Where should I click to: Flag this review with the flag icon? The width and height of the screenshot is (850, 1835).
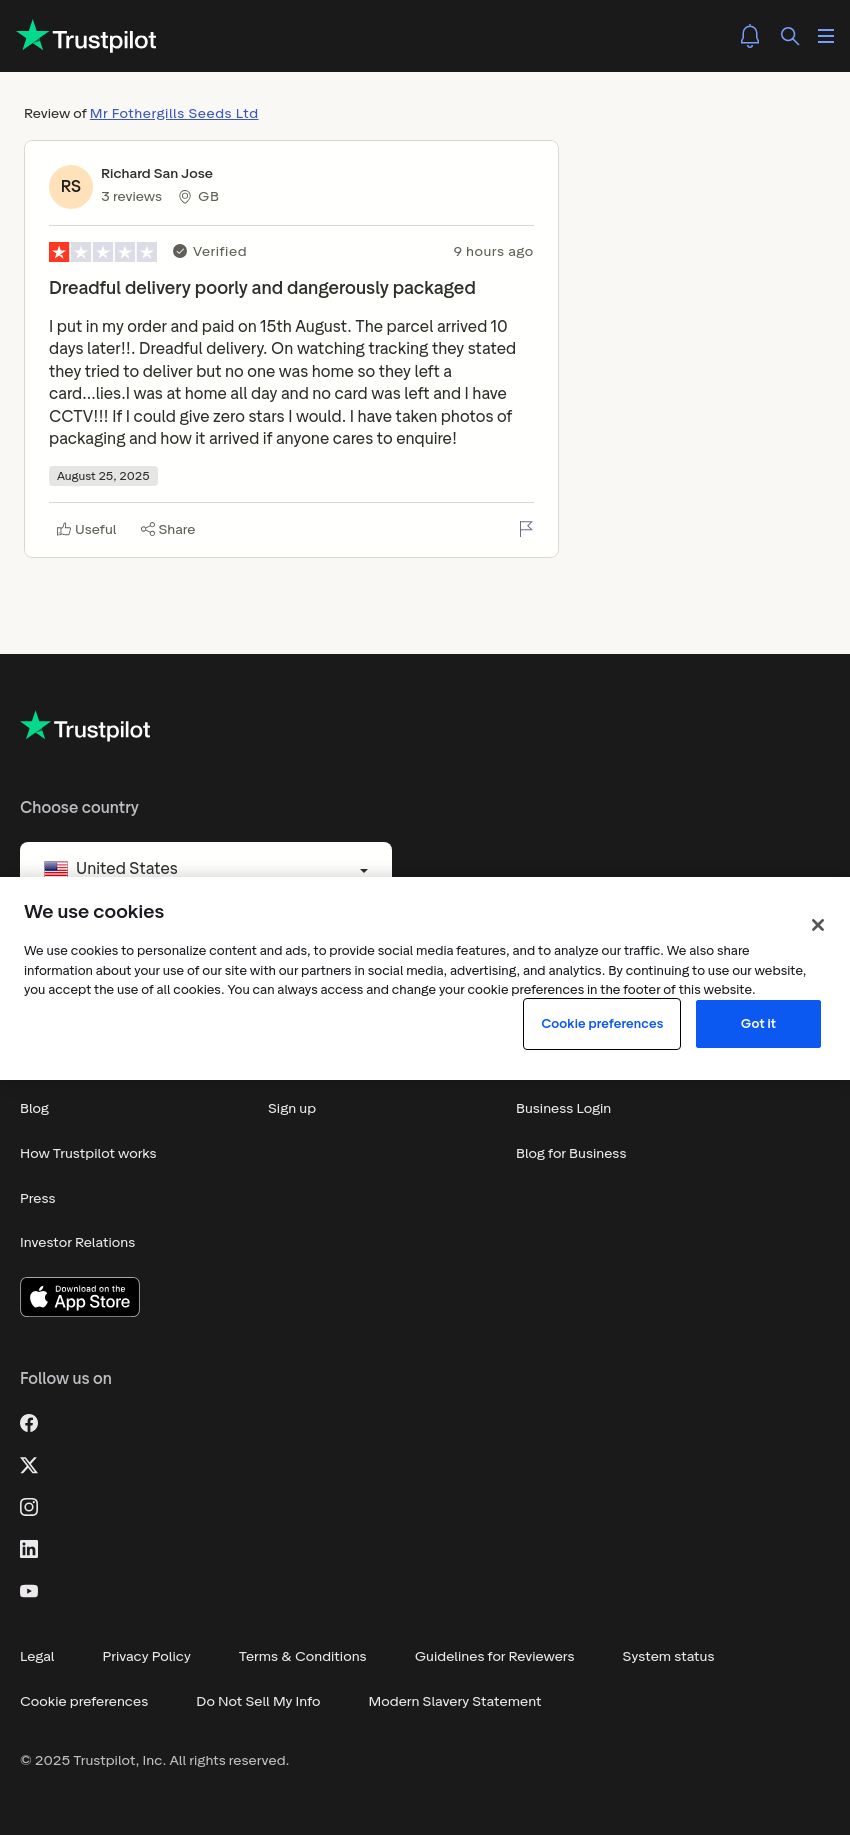526,529
